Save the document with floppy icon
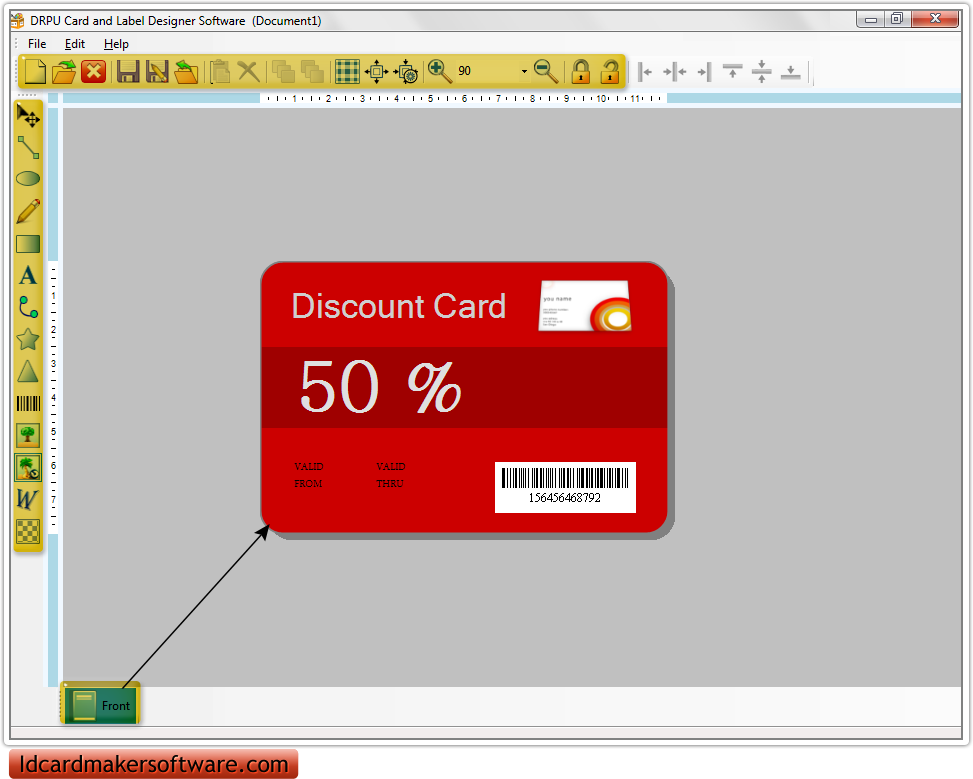 [x=128, y=71]
